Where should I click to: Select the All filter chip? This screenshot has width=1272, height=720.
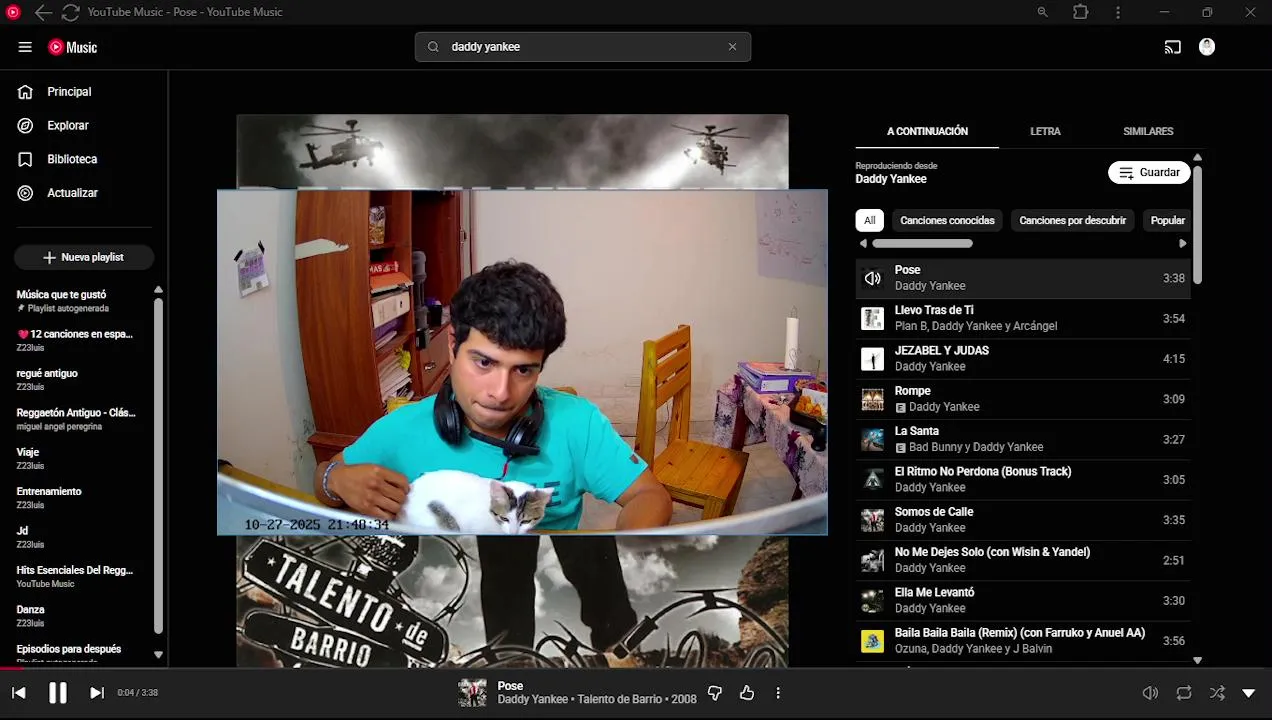point(869,220)
